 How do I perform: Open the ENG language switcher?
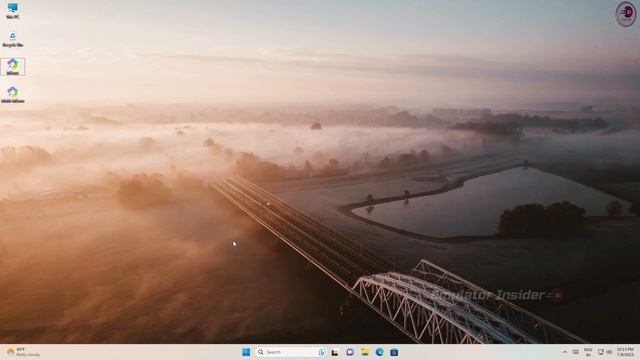point(588,352)
